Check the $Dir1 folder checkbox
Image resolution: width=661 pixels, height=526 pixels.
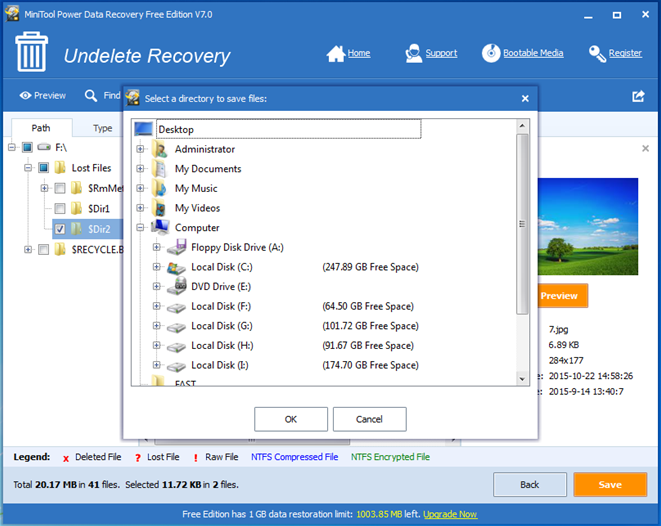coord(60,208)
